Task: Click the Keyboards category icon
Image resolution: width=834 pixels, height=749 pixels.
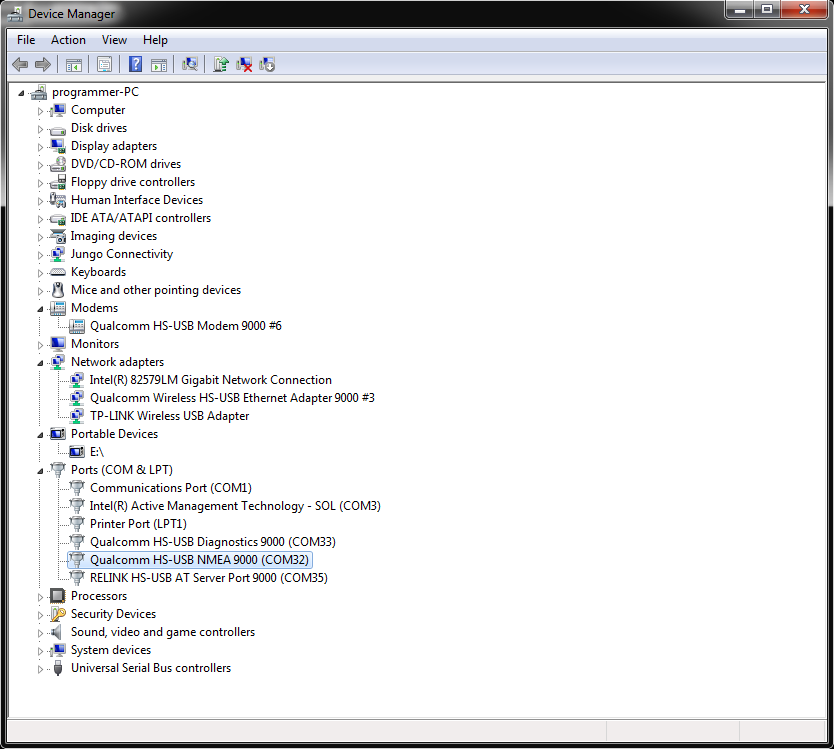Action: pyautogui.click(x=57, y=272)
